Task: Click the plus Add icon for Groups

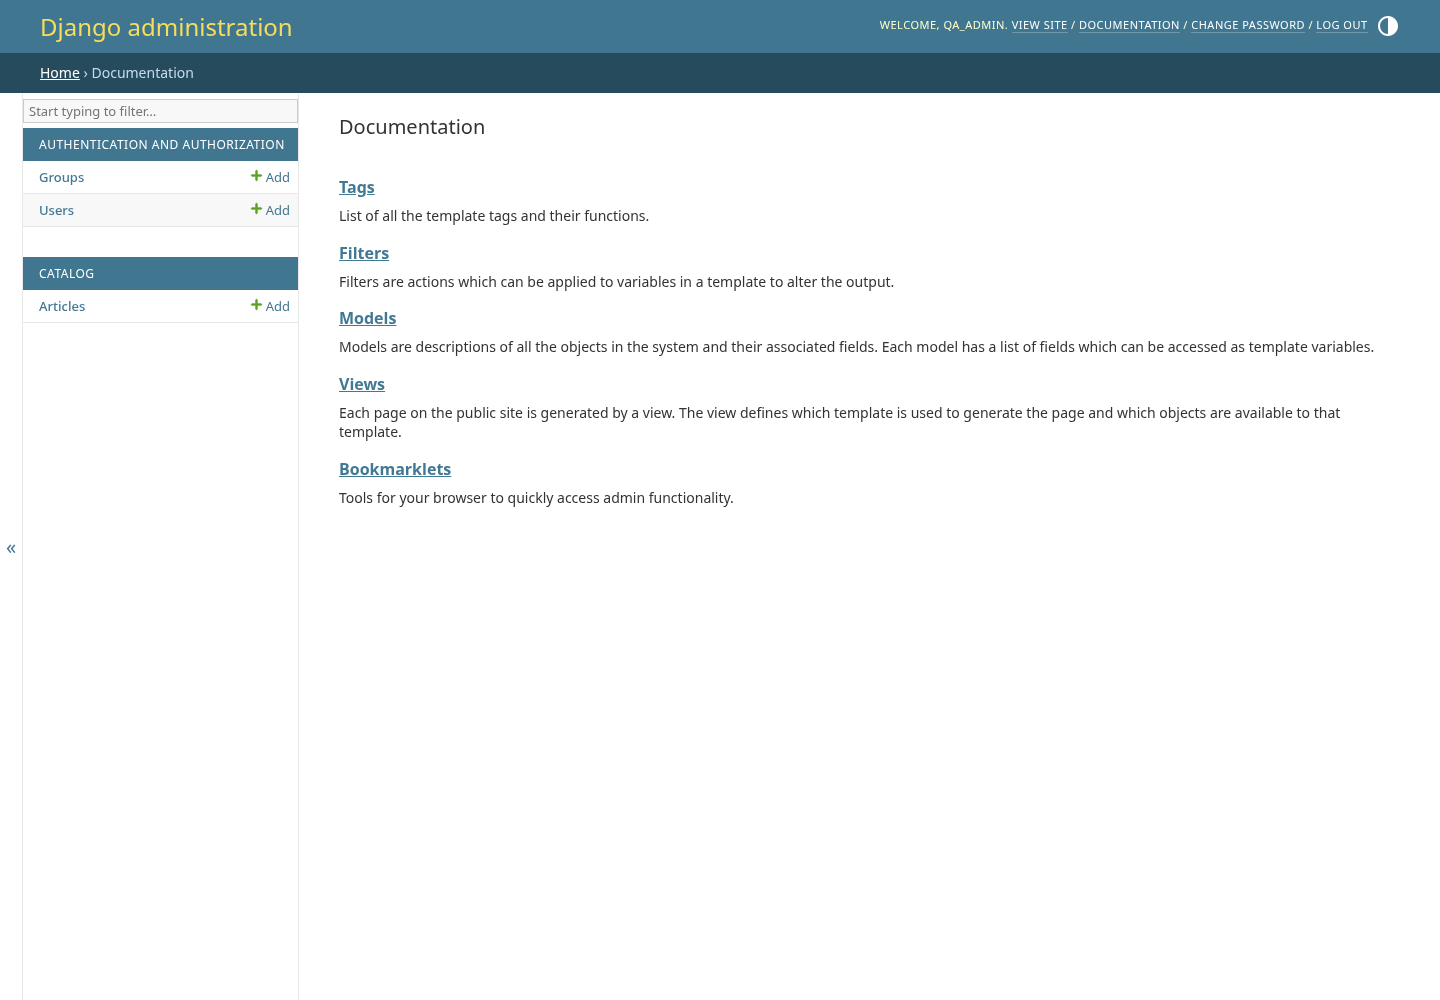Action: (x=270, y=177)
